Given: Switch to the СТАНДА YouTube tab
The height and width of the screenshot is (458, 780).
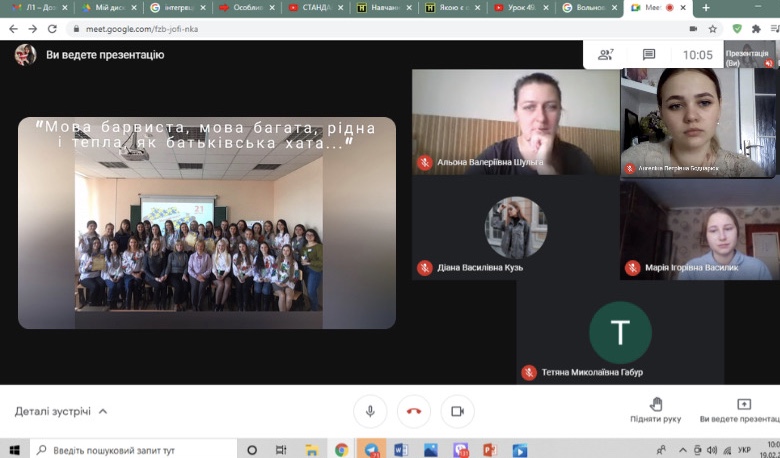Looking at the screenshot, I should (x=314, y=8).
